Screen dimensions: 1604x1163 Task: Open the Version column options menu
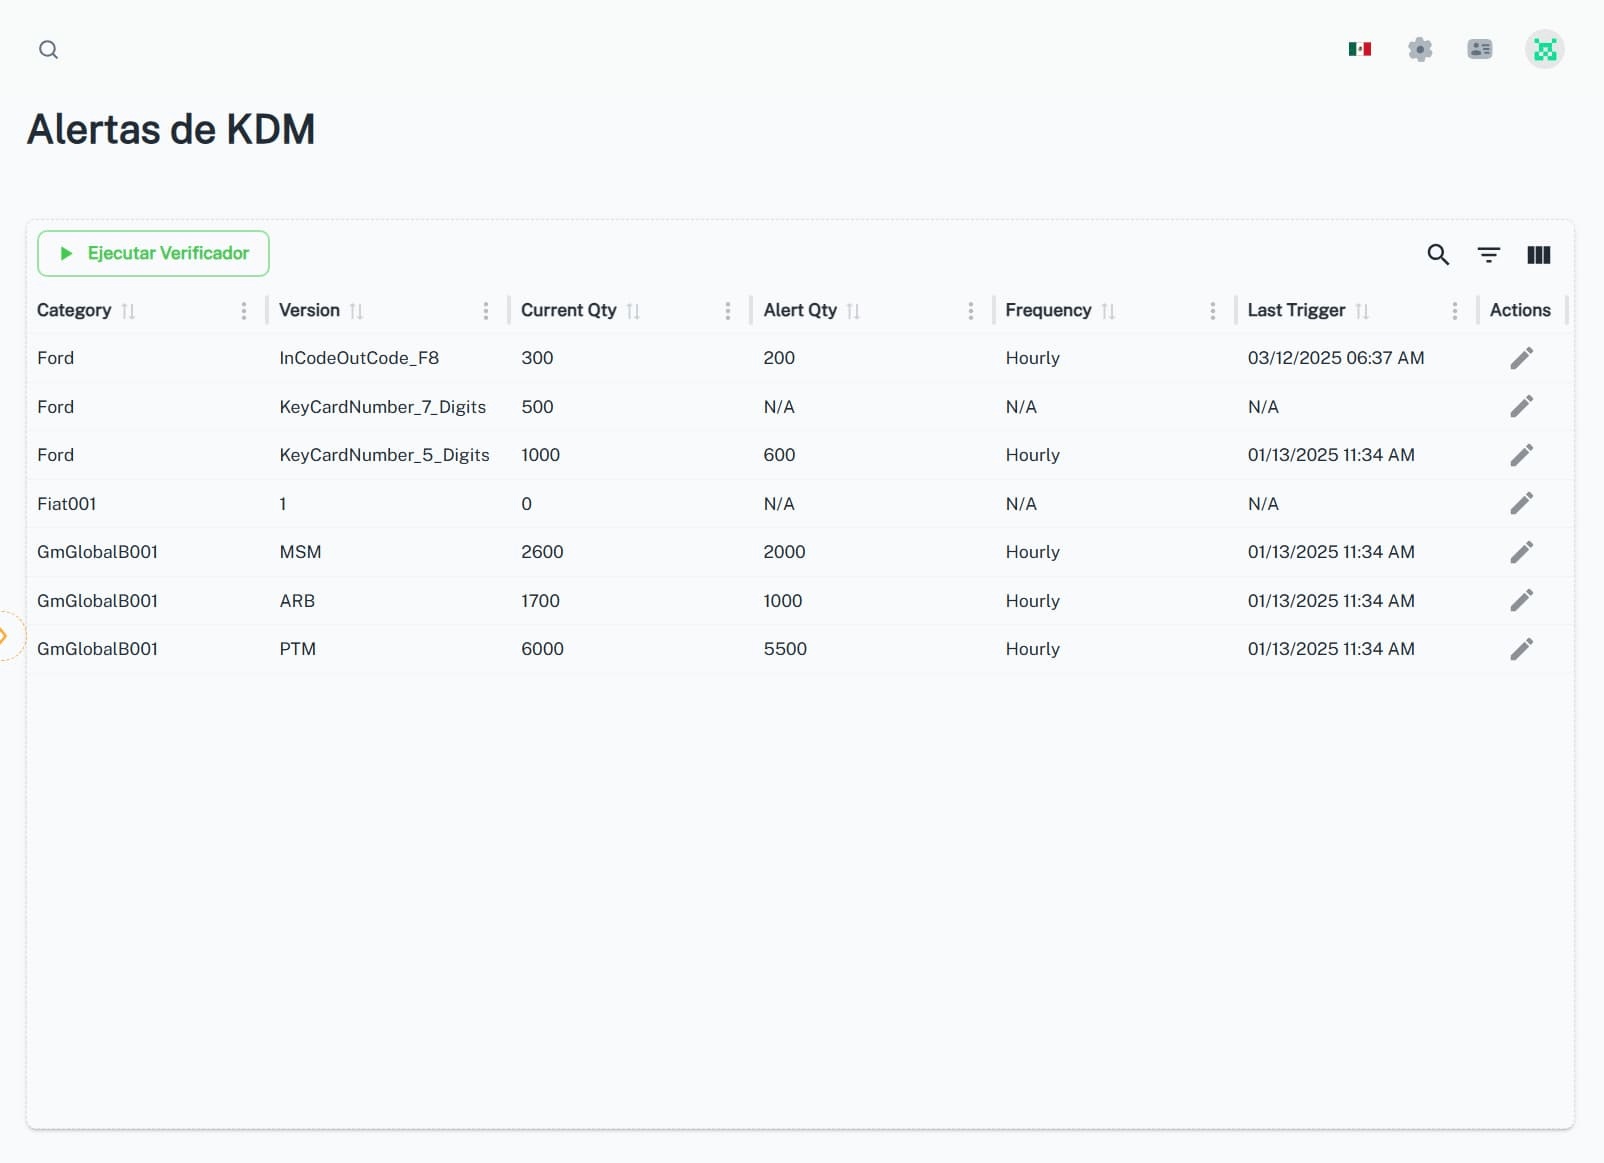(x=486, y=311)
